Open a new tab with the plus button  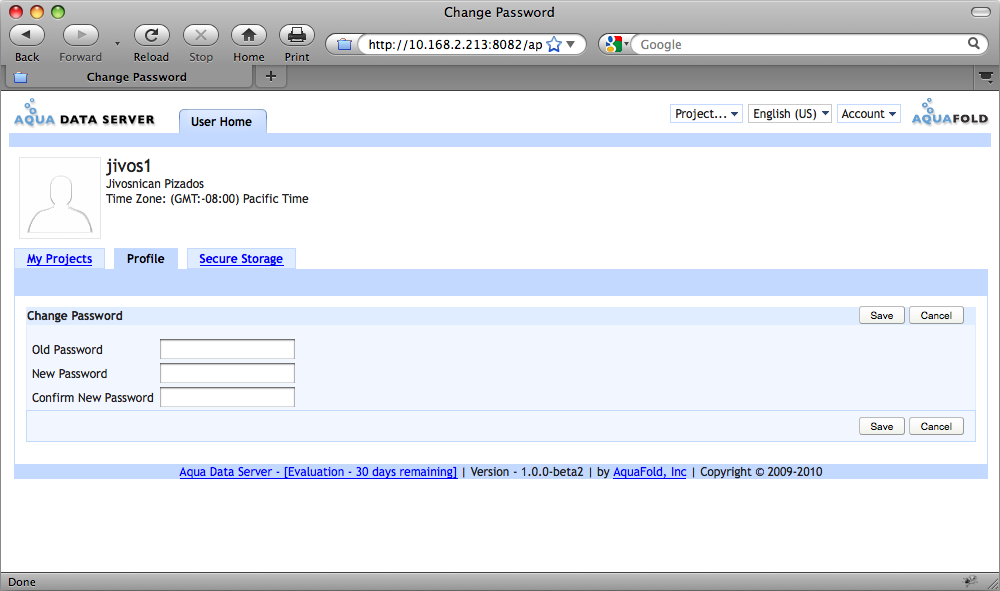pos(271,77)
